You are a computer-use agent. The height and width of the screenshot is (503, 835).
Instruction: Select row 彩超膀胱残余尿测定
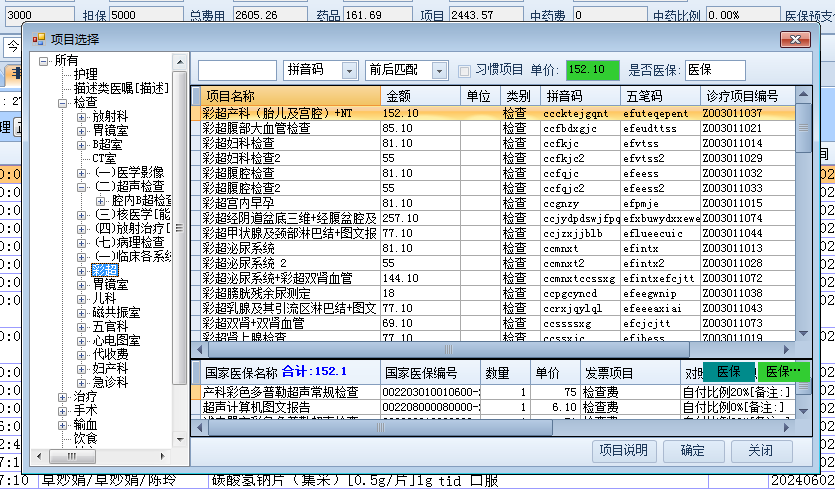(x=493, y=293)
